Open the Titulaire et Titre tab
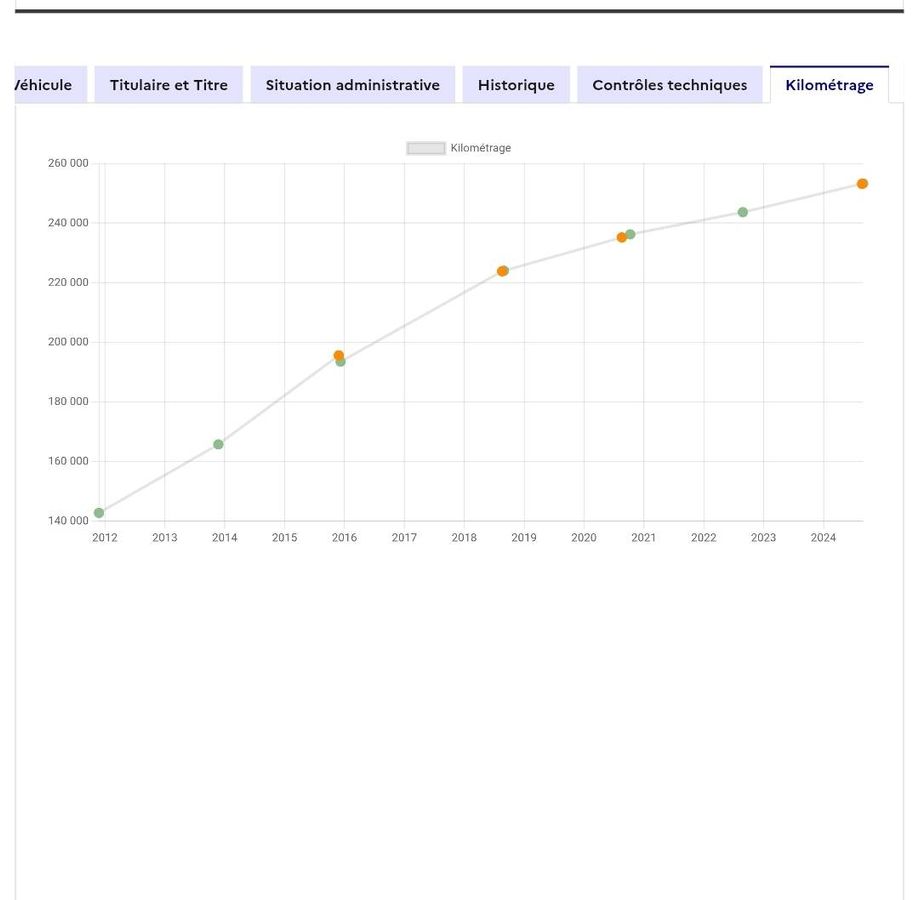This screenshot has width=919, height=900. pyautogui.click(x=169, y=85)
